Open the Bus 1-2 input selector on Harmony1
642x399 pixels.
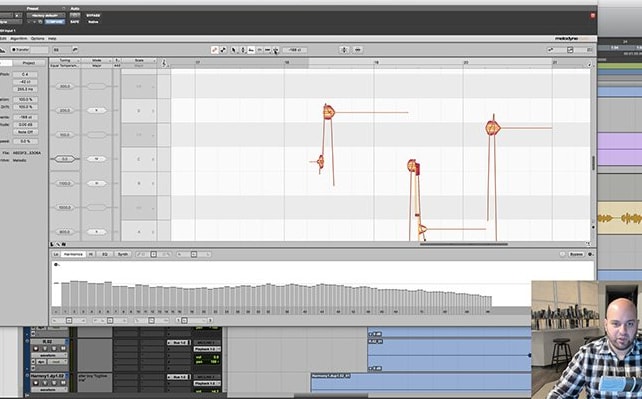pyautogui.click(x=179, y=377)
